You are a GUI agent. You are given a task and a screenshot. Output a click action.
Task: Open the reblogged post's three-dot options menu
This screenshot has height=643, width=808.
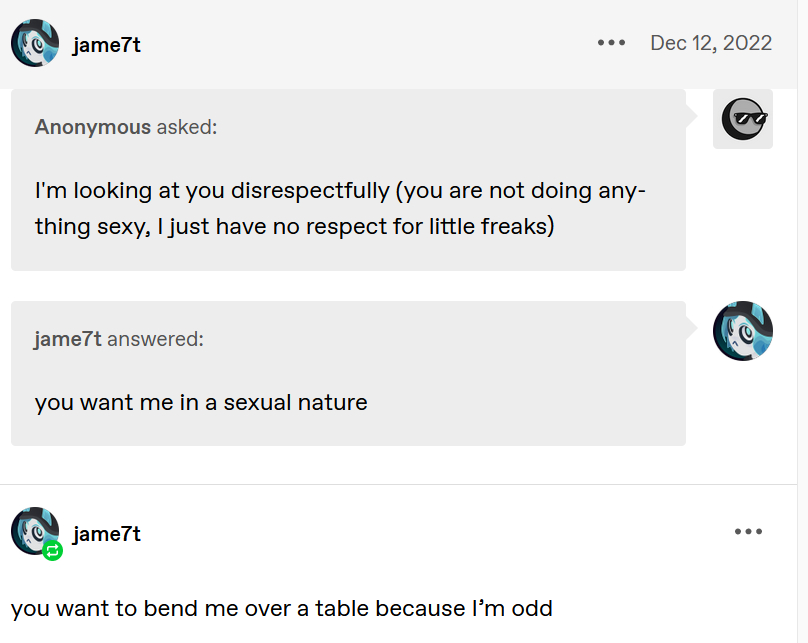[x=748, y=532]
